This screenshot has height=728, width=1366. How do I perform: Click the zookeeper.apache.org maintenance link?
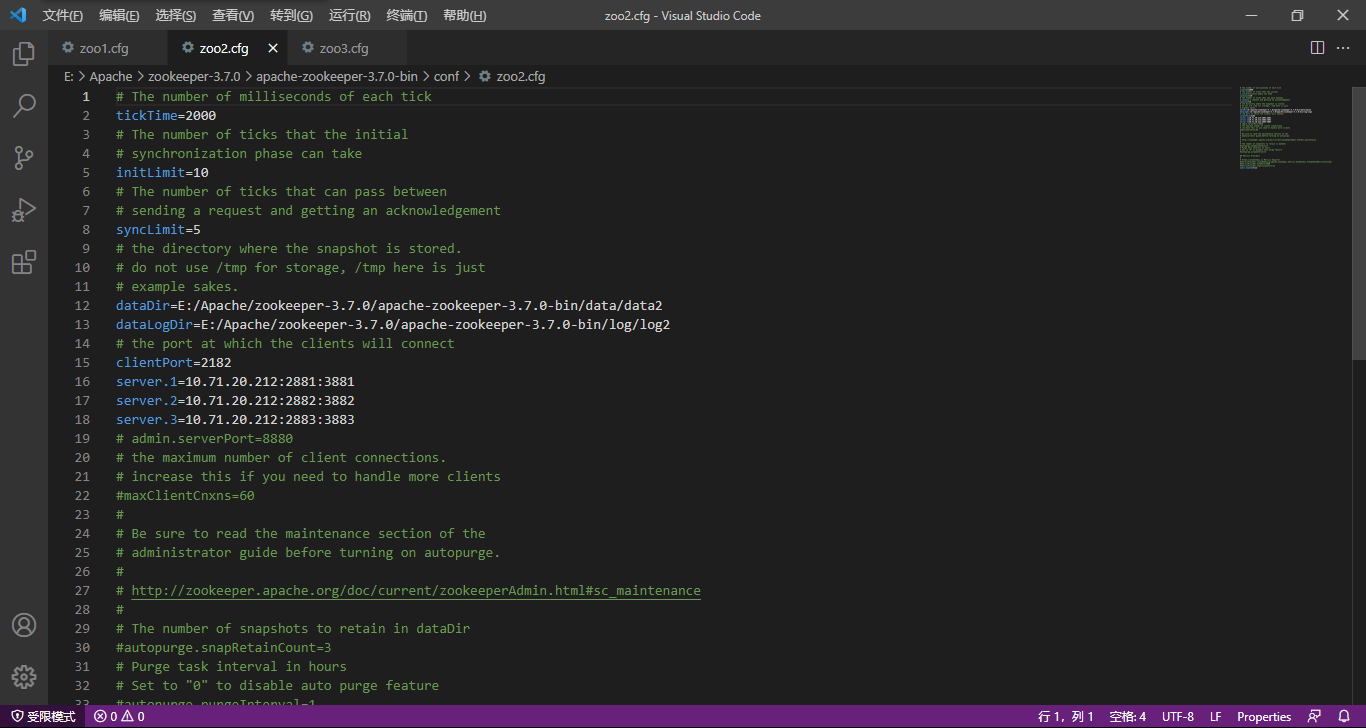pyautogui.click(x=415, y=591)
